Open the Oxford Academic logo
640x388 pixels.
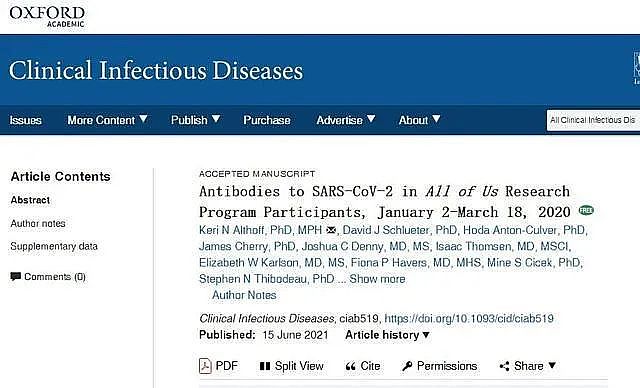tap(47, 17)
